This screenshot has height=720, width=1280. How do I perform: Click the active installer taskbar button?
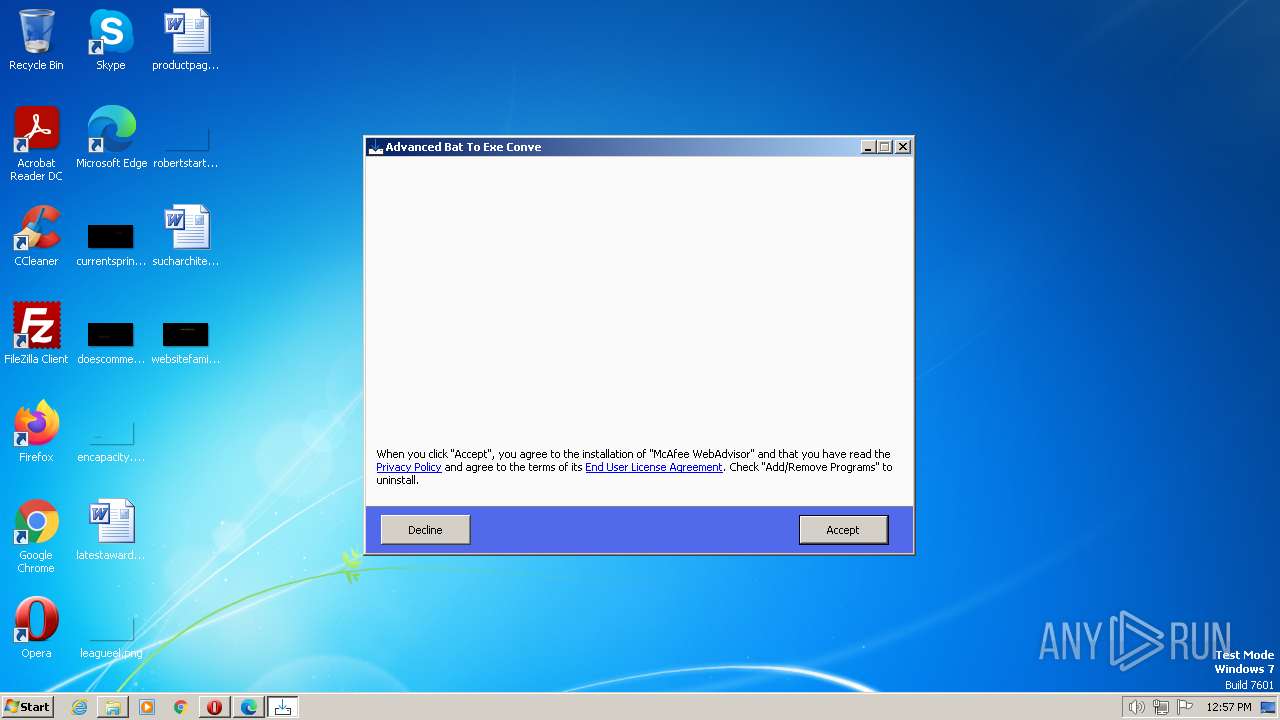[283, 707]
